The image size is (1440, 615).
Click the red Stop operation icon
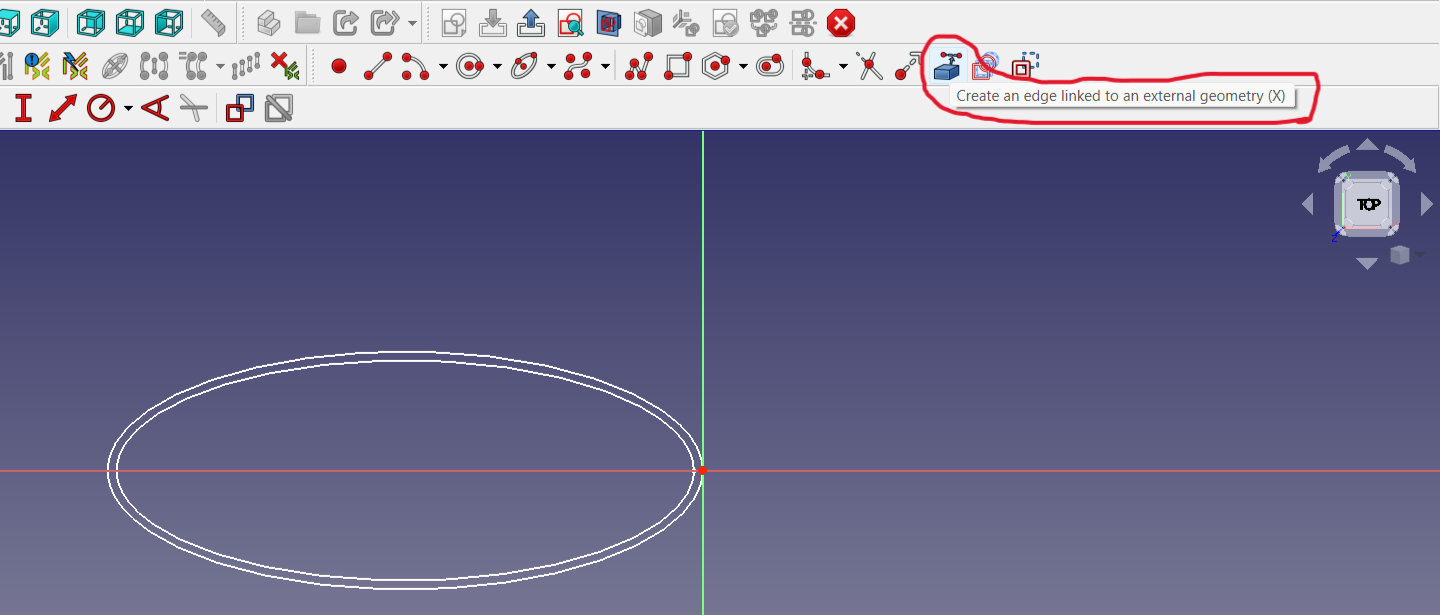[x=840, y=23]
